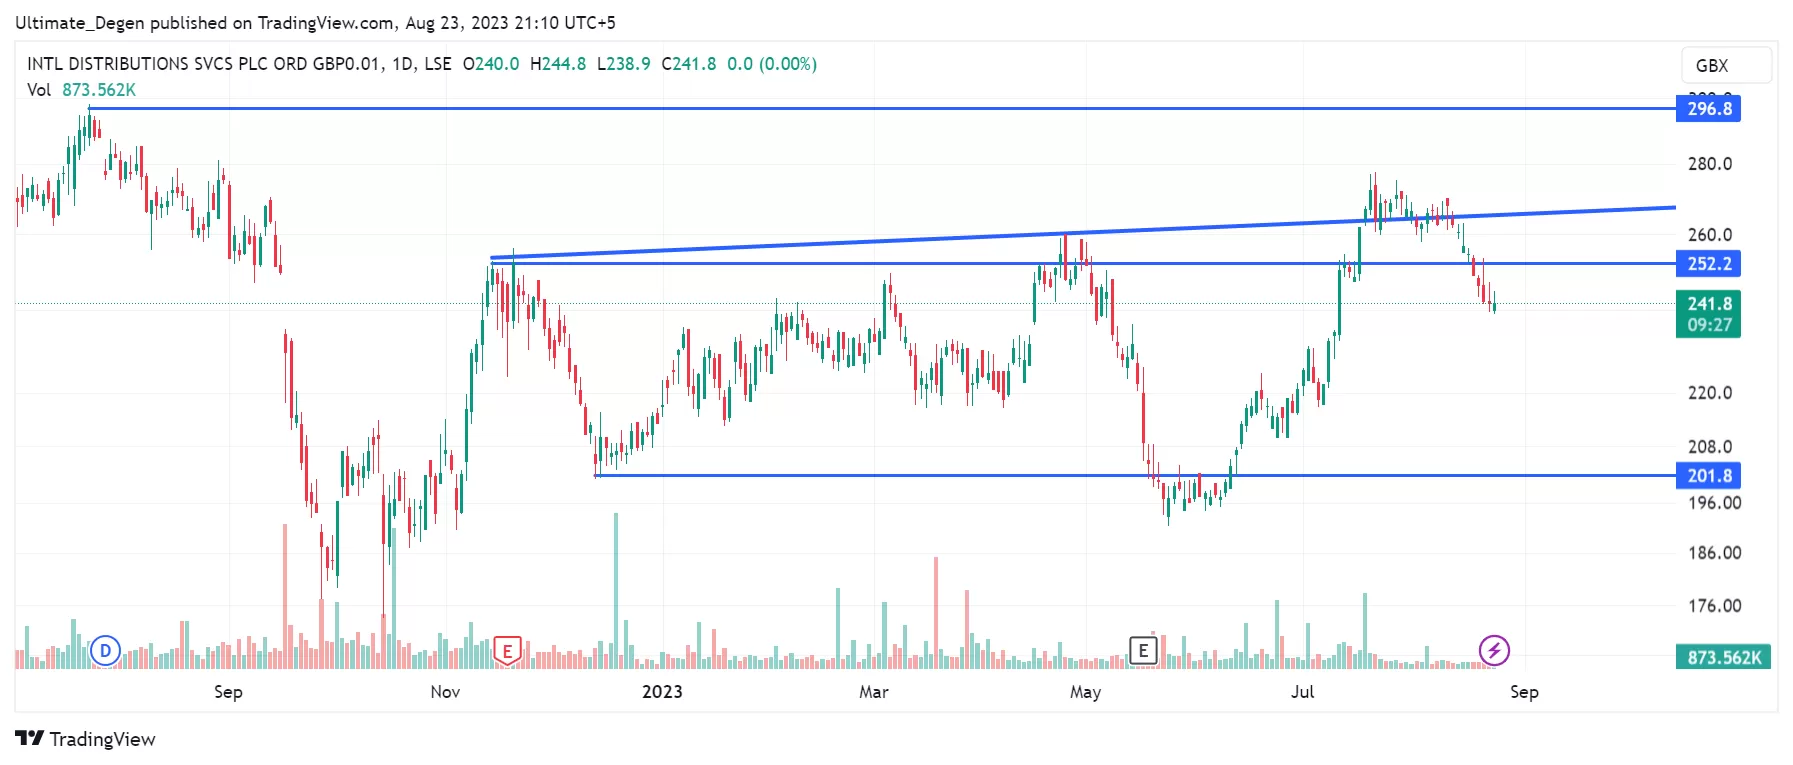Click the volume label 873.562K on axis
This screenshot has width=1793, height=765.
(x=1723, y=657)
